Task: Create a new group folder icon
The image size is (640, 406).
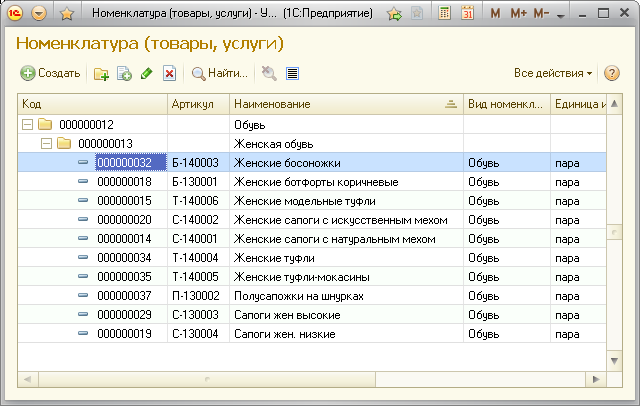Action: click(x=101, y=73)
